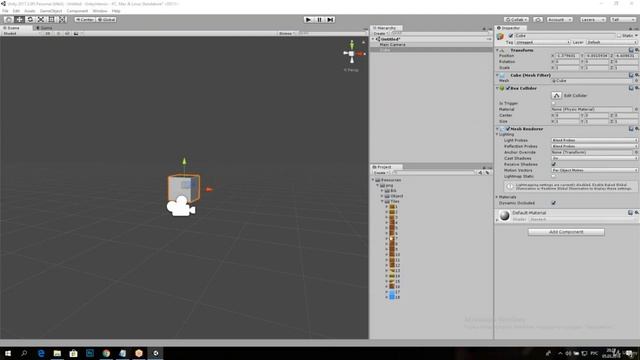Expand the Object folder
The height and width of the screenshot is (360, 640).
[382, 196]
